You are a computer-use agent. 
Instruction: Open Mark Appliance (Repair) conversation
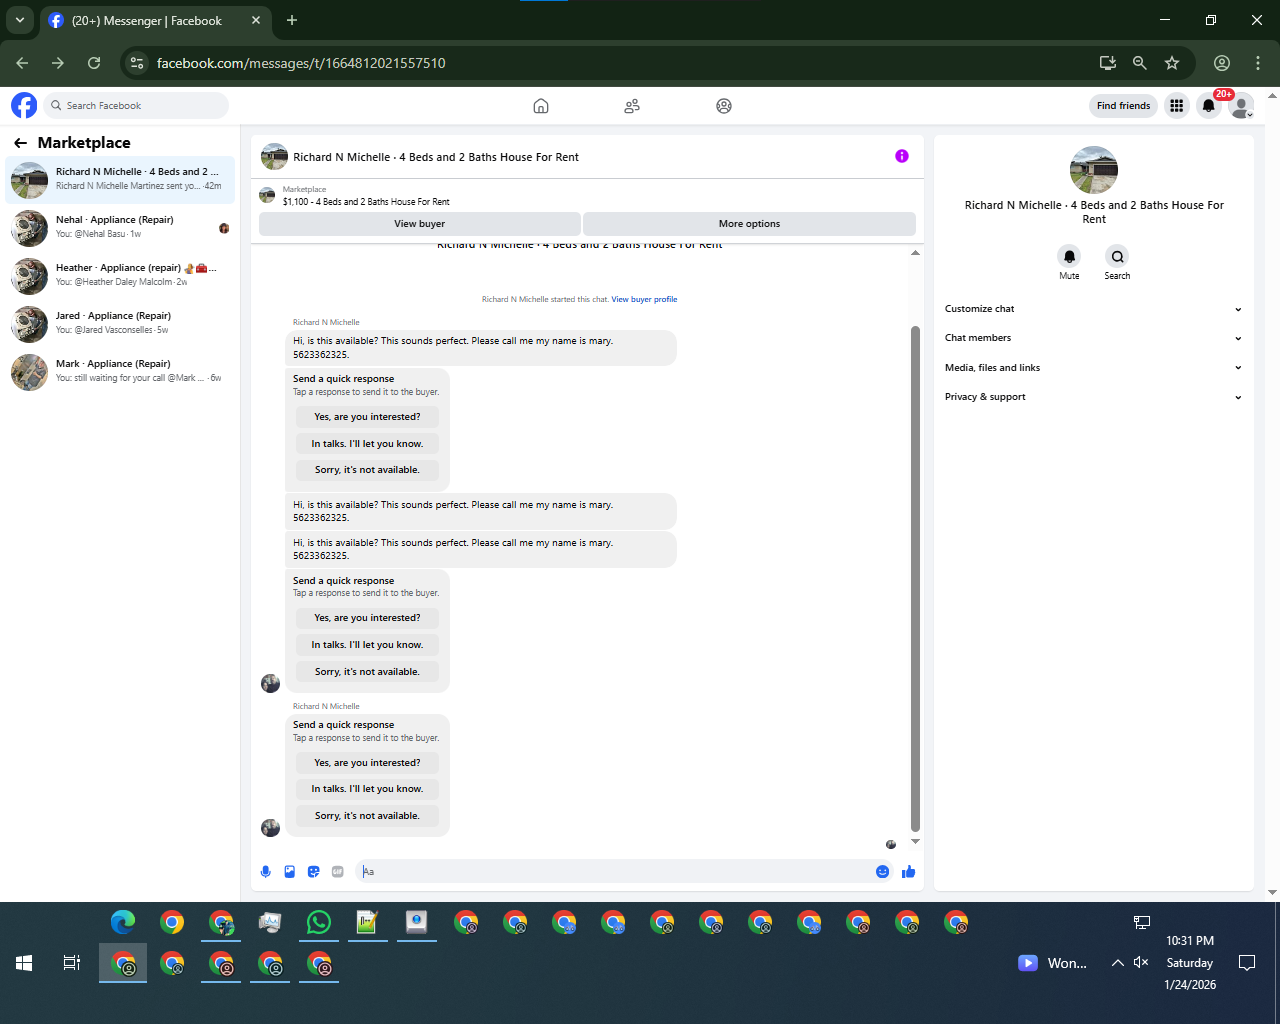120,371
